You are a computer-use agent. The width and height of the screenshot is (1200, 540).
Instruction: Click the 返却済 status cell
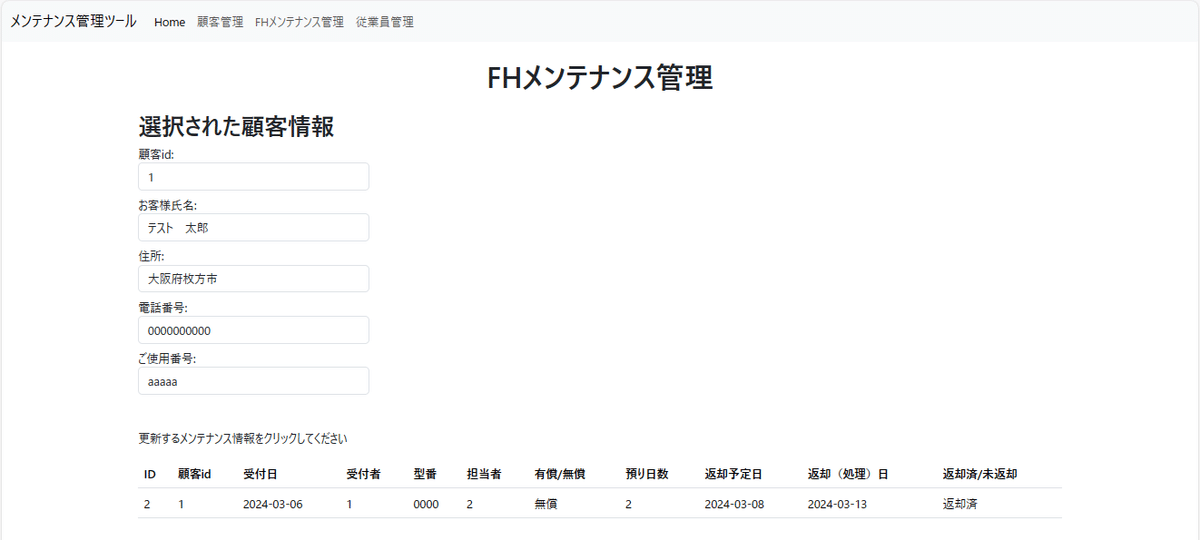coord(959,504)
